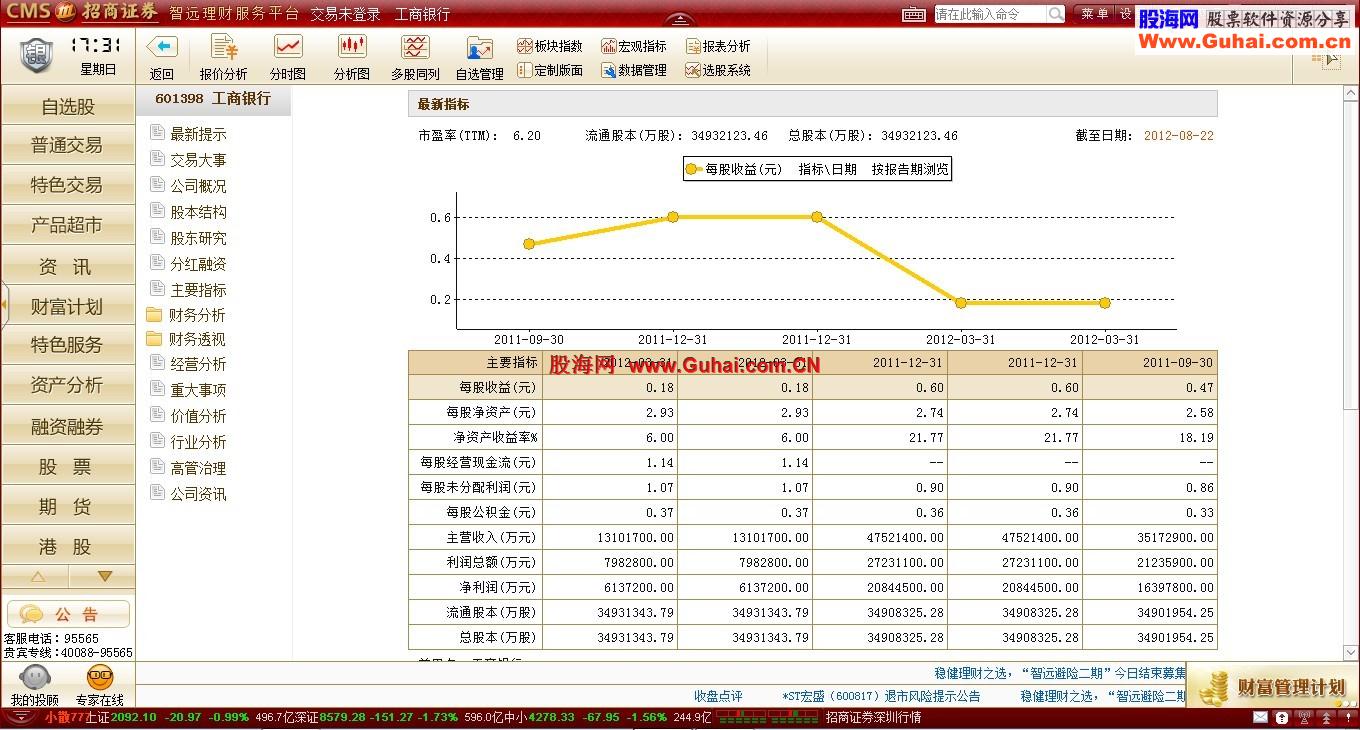Open 股本结构 in info tree

(x=198, y=212)
